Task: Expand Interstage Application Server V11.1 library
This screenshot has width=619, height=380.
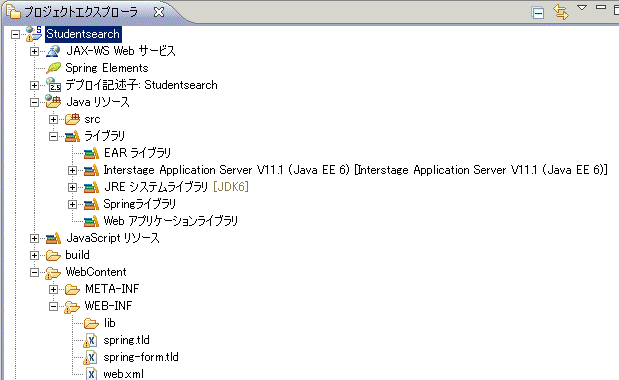Action: 72,170
